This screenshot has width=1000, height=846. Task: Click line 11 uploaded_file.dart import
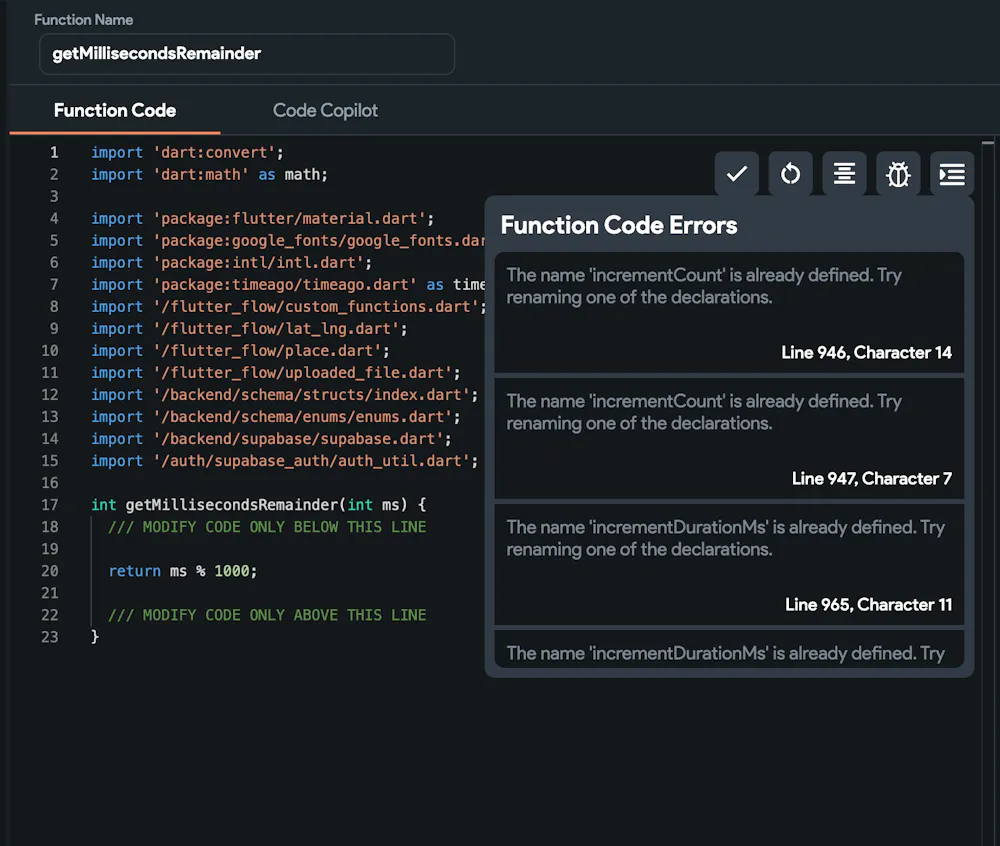276,373
